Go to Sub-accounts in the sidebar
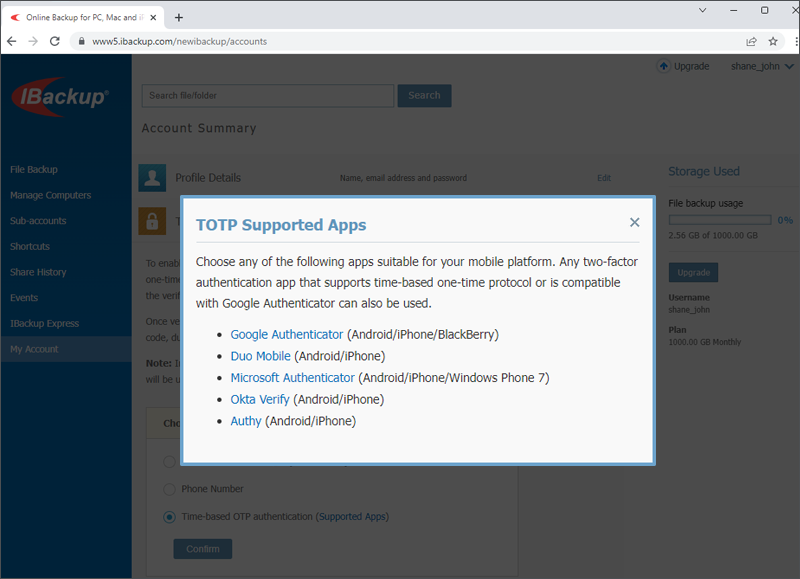Viewport: 800px width, 579px height. pos(38,221)
